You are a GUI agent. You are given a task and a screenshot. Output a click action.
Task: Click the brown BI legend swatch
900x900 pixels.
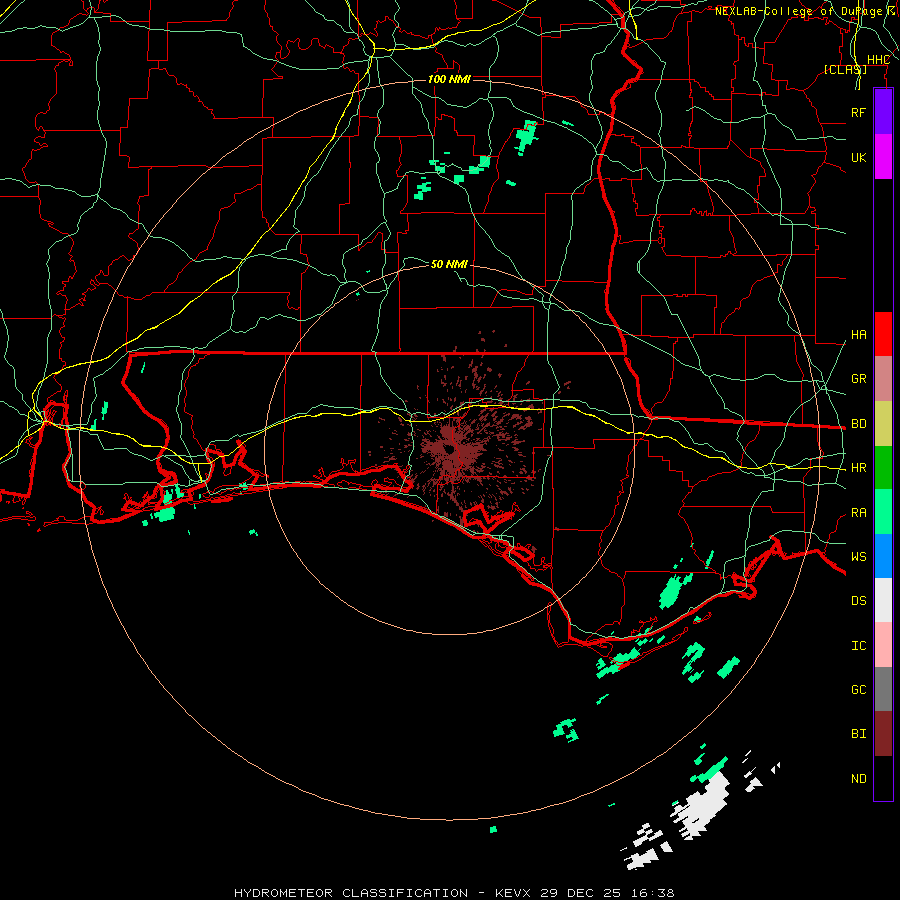pyautogui.click(x=883, y=734)
